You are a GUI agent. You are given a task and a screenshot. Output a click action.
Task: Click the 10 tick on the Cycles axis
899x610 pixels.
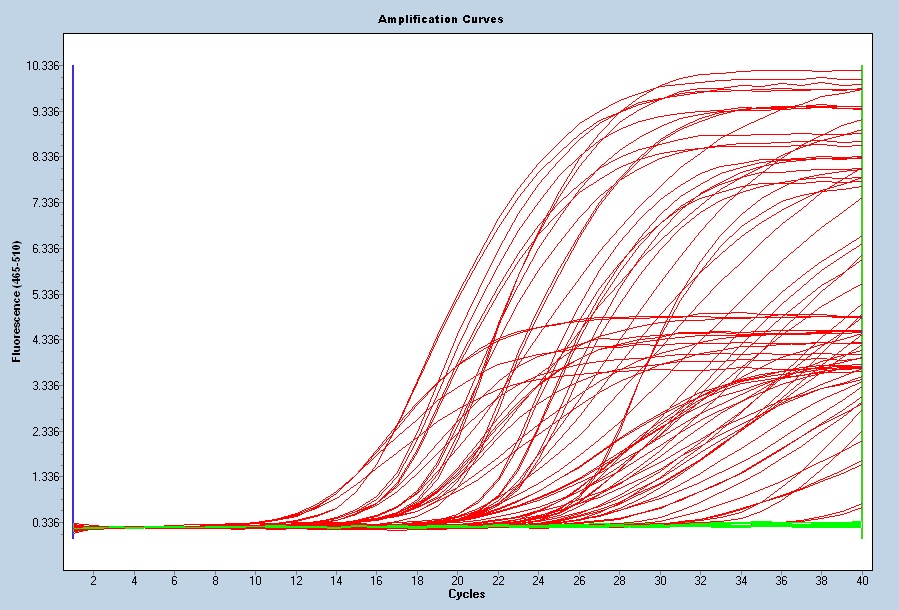pyautogui.click(x=255, y=580)
